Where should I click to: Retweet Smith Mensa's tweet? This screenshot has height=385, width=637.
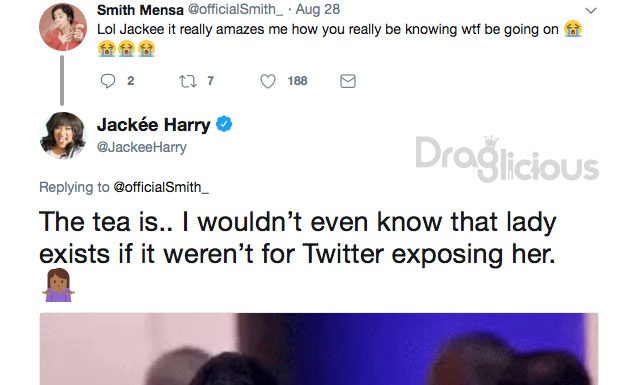pyautogui.click(x=188, y=81)
